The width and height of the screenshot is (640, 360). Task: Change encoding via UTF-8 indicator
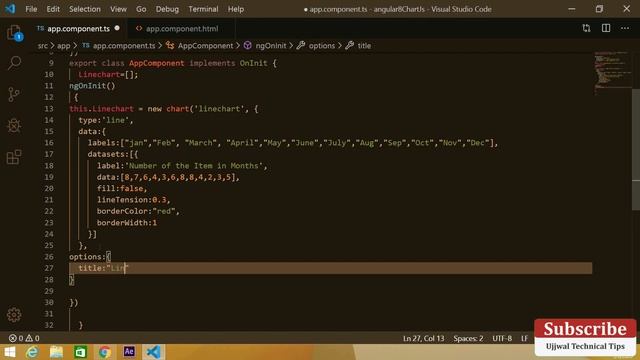tap(502, 338)
